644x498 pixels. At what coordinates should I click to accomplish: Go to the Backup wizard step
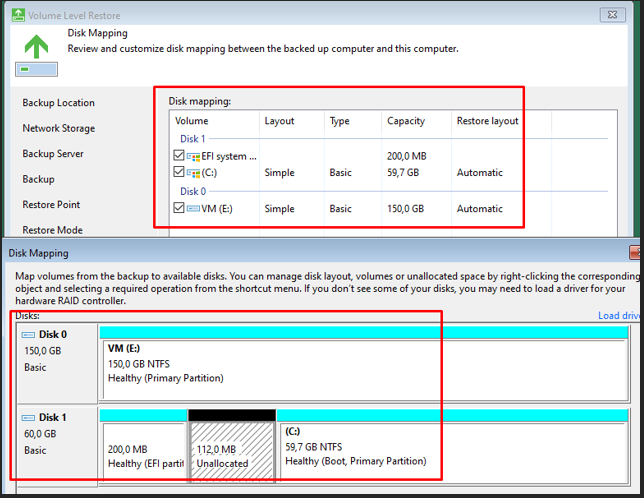click(38, 179)
